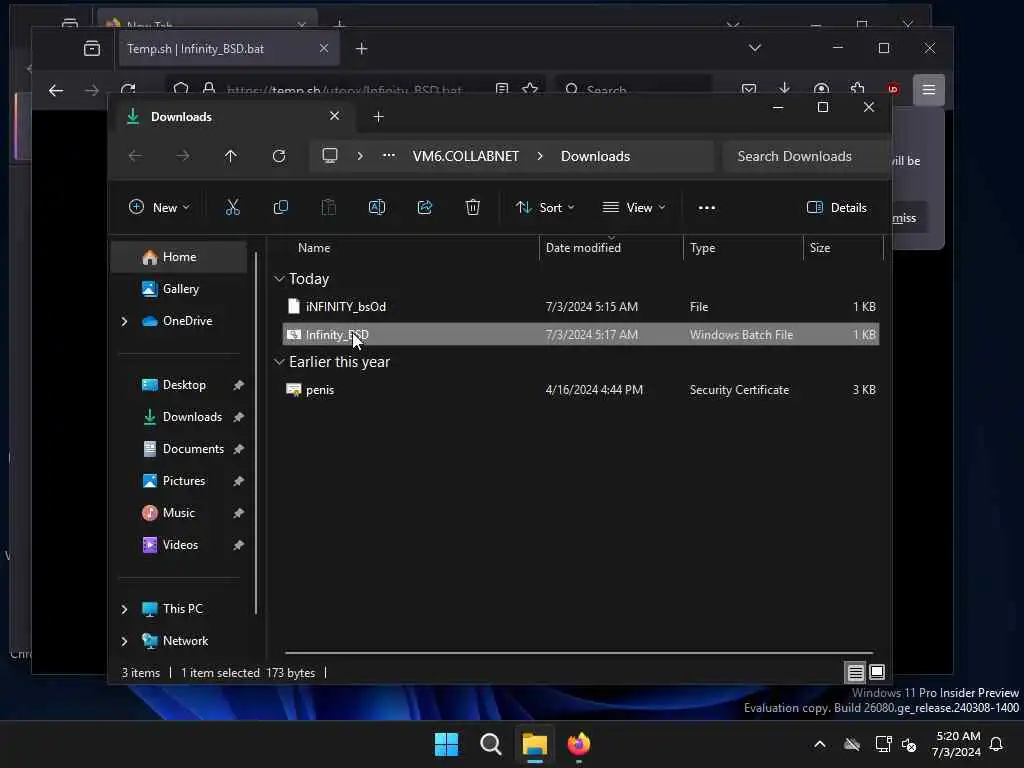1024x768 pixels.
Task: Open a new Firefox tab
Action: [361, 48]
